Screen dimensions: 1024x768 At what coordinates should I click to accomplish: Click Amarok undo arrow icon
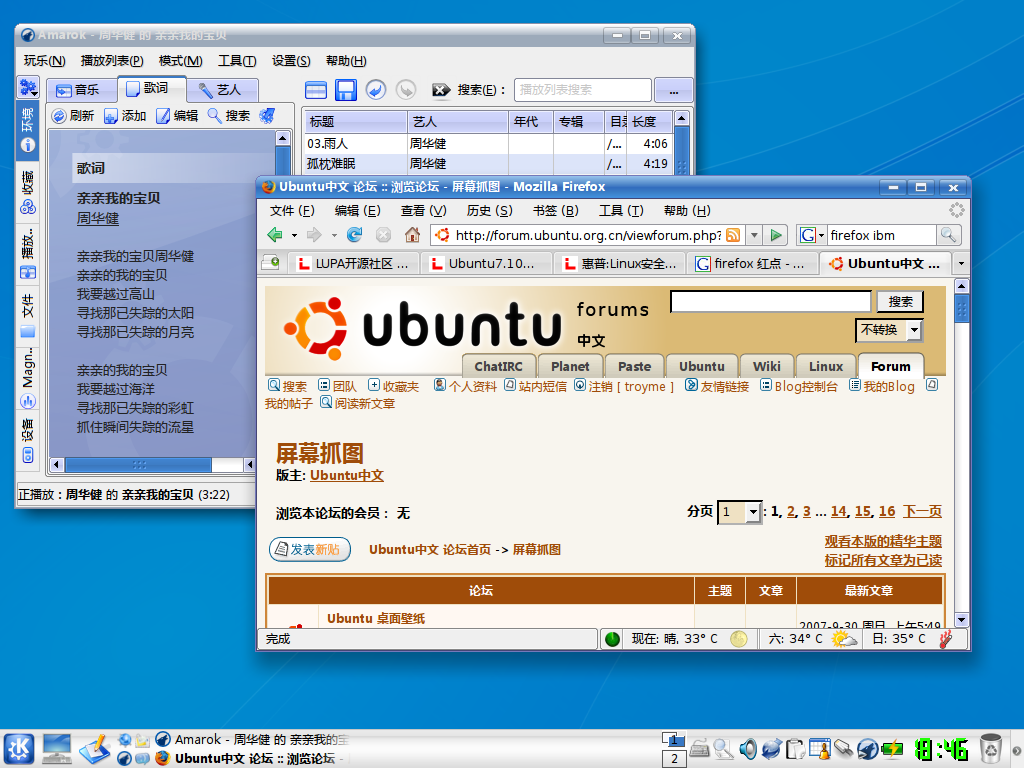[x=376, y=89]
